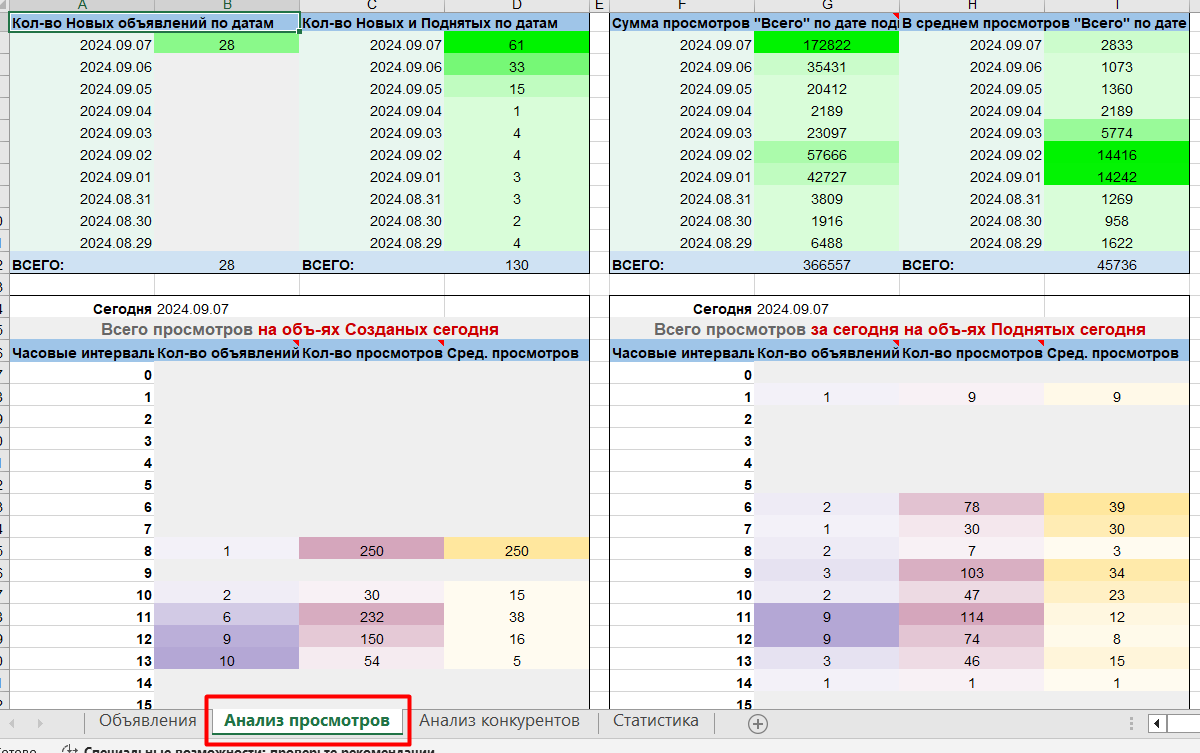Select the narrow column E header
The image size is (1200, 753).
[x=599, y=6]
